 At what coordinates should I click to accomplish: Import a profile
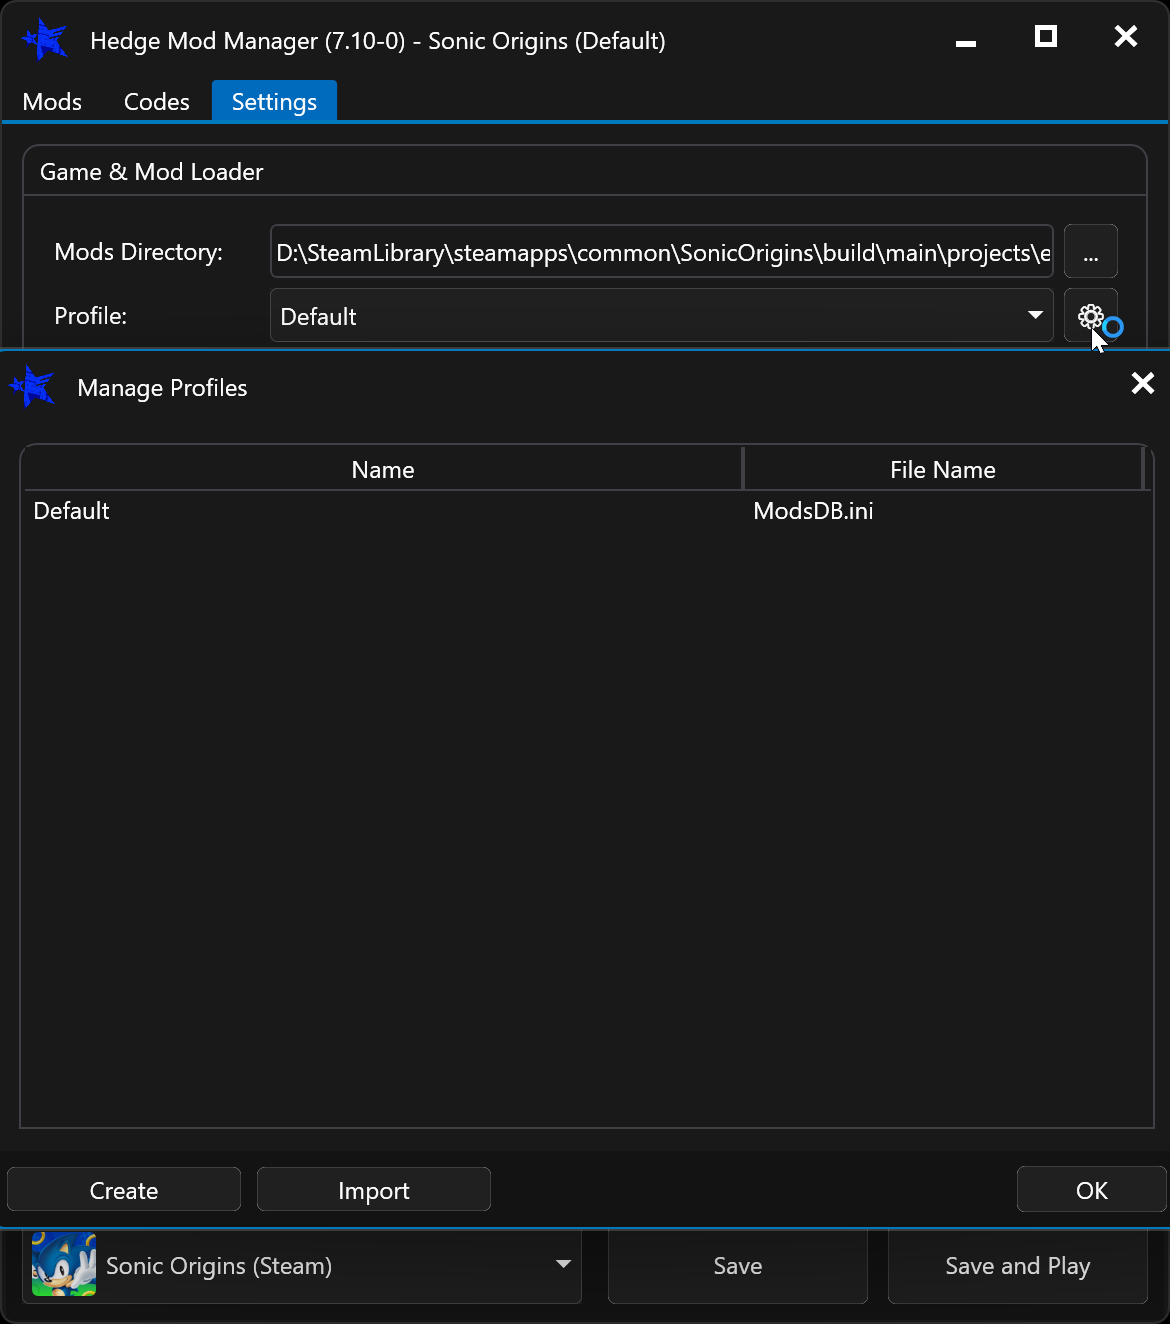click(373, 1189)
